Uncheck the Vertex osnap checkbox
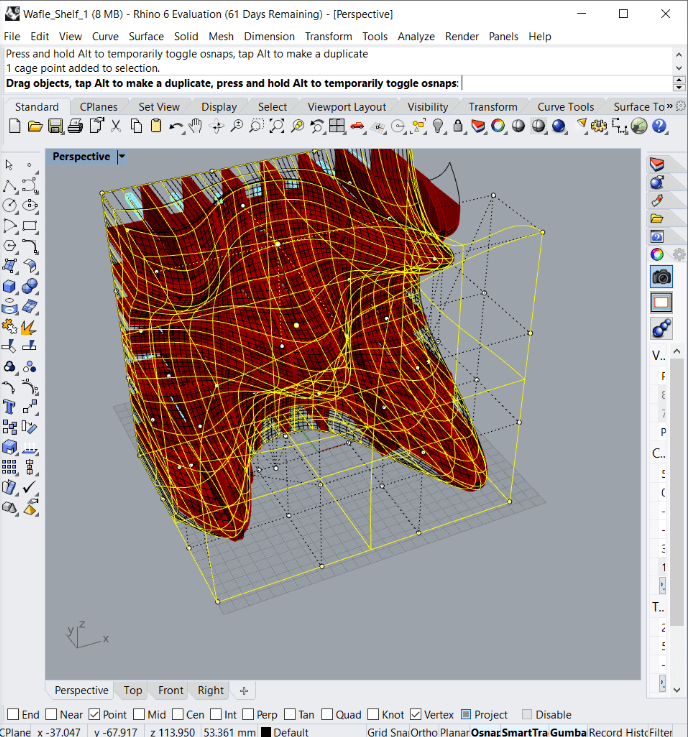Viewport: 688px width, 737px height. click(417, 715)
